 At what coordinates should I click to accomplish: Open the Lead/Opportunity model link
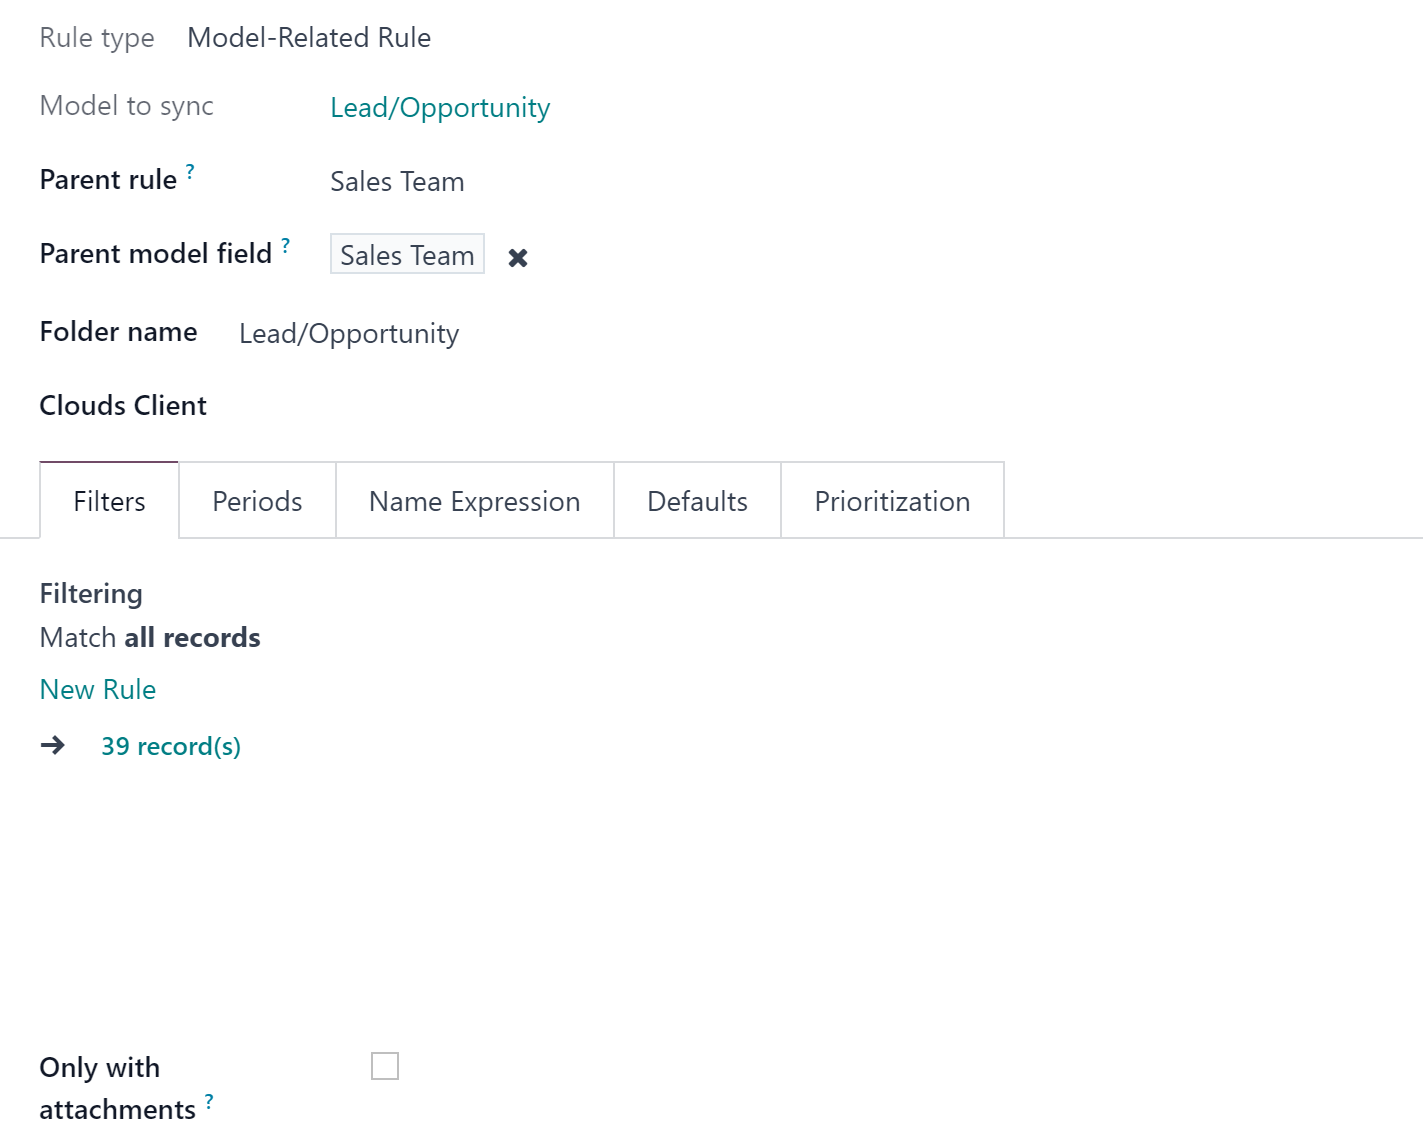point(440,108)
